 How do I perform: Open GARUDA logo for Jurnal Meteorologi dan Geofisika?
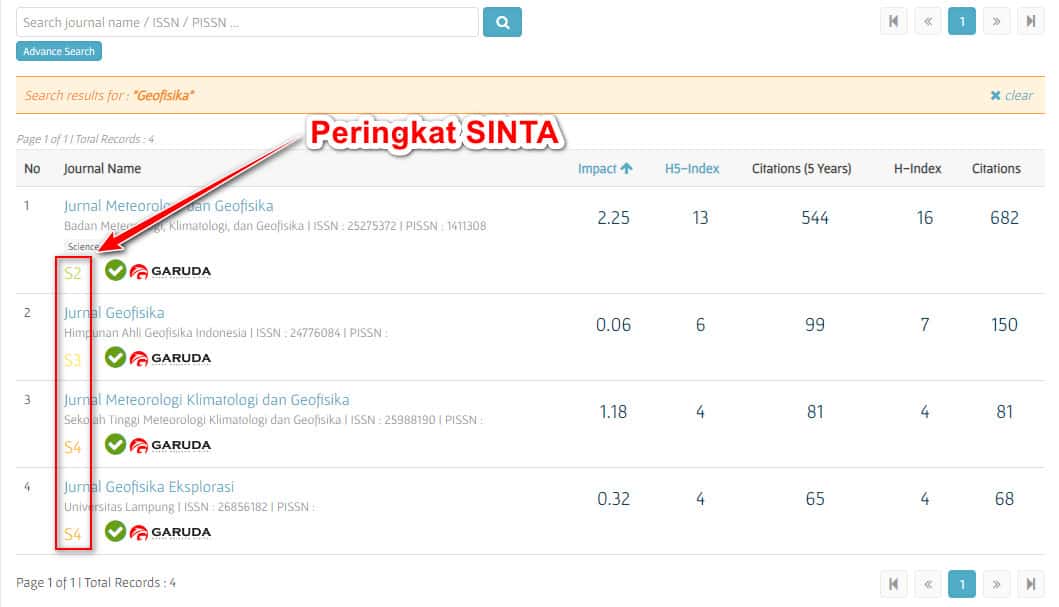pos(170,271)
